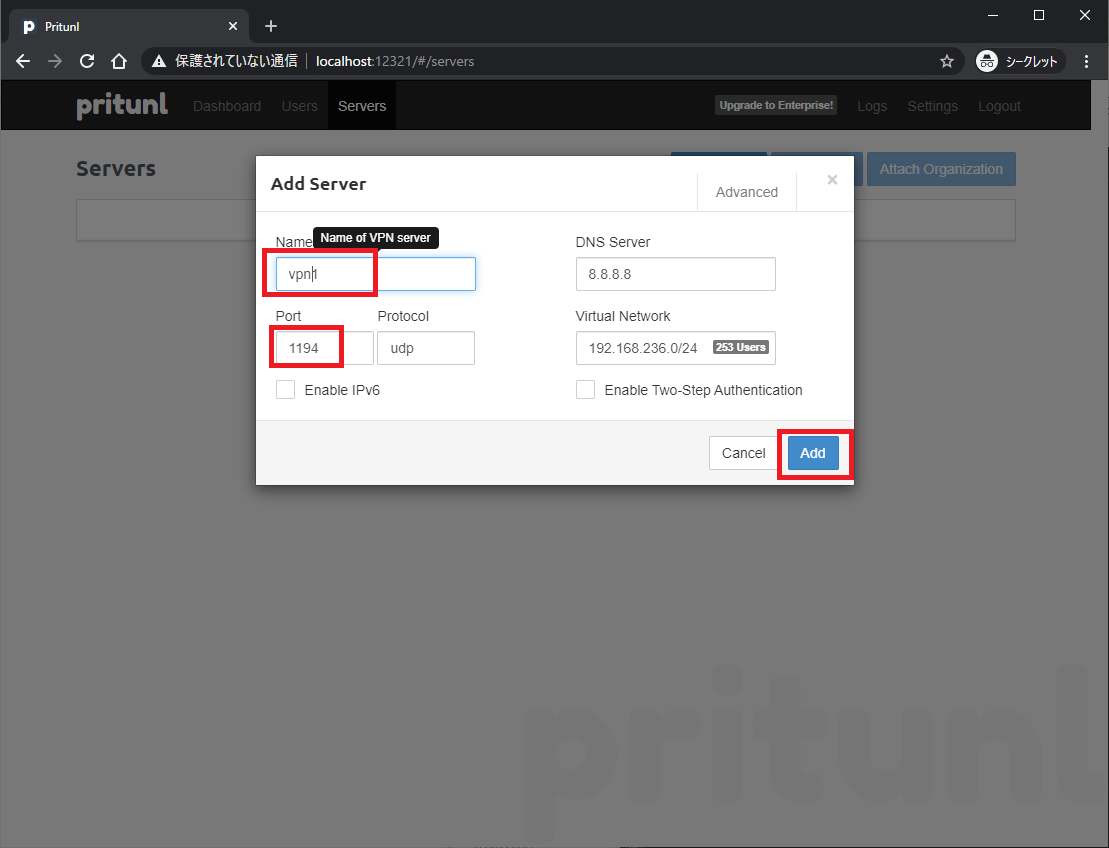Viewport: 1109px width, 848px height.
Task: Open the incognito profile icon
Action: tap(987, 62)
